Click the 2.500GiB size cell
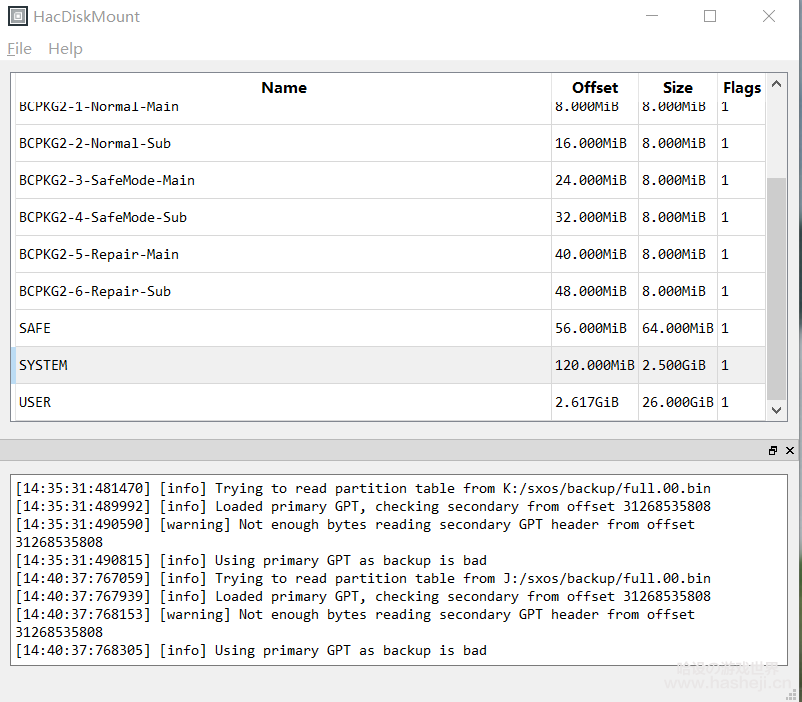The image size is (802, 702). [x=678, y=365]
